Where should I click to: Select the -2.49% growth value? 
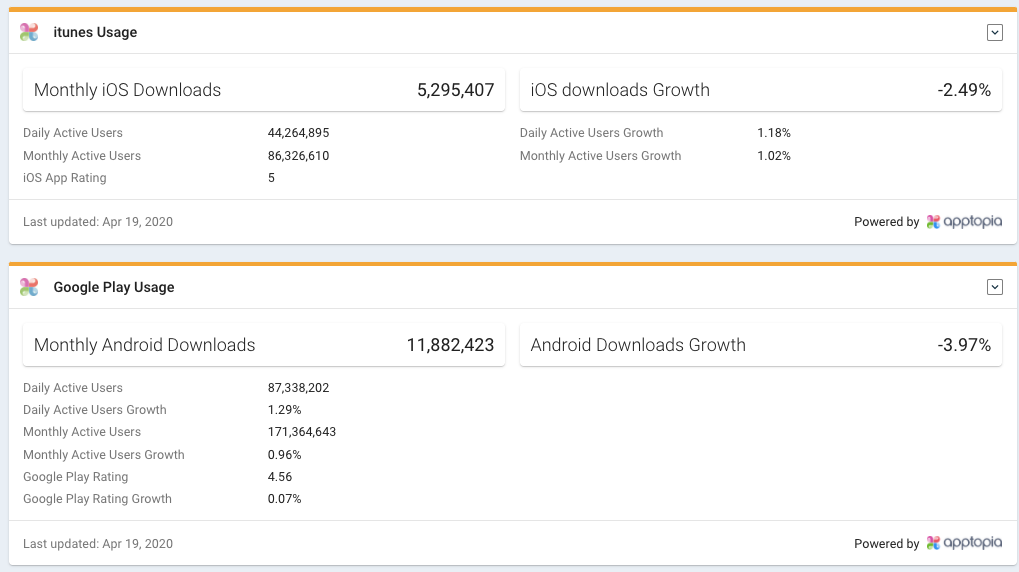pyautogui.click(x=964, y=90)
